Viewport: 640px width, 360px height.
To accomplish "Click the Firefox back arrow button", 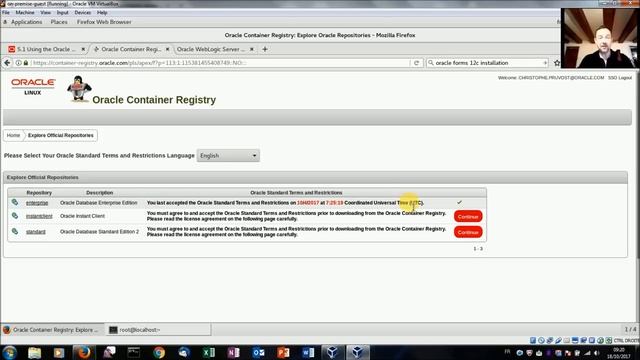I will (x=7, y=63).
